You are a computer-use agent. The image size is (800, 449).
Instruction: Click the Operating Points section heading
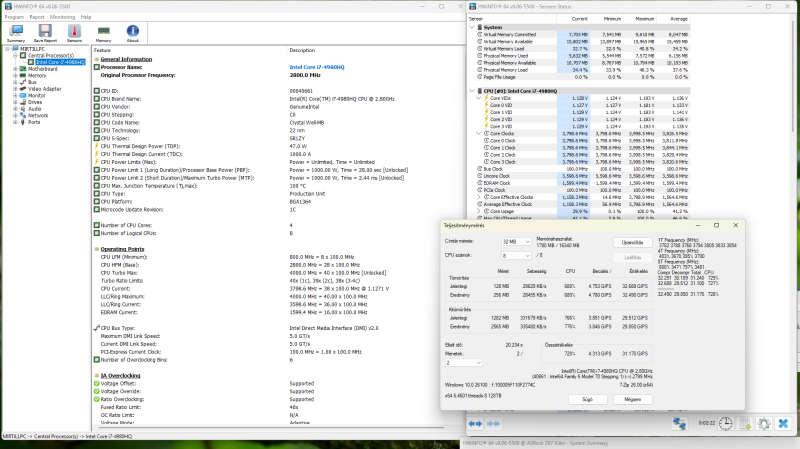pos(122,249)
